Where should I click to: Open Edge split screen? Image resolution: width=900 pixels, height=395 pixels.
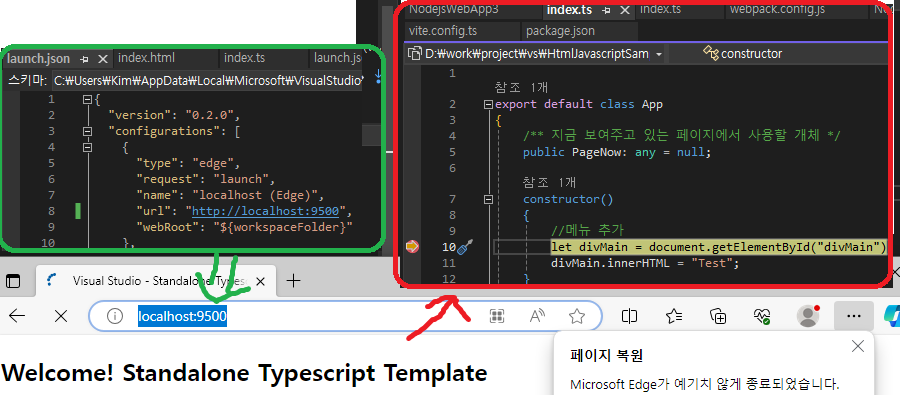click(630, 316)
